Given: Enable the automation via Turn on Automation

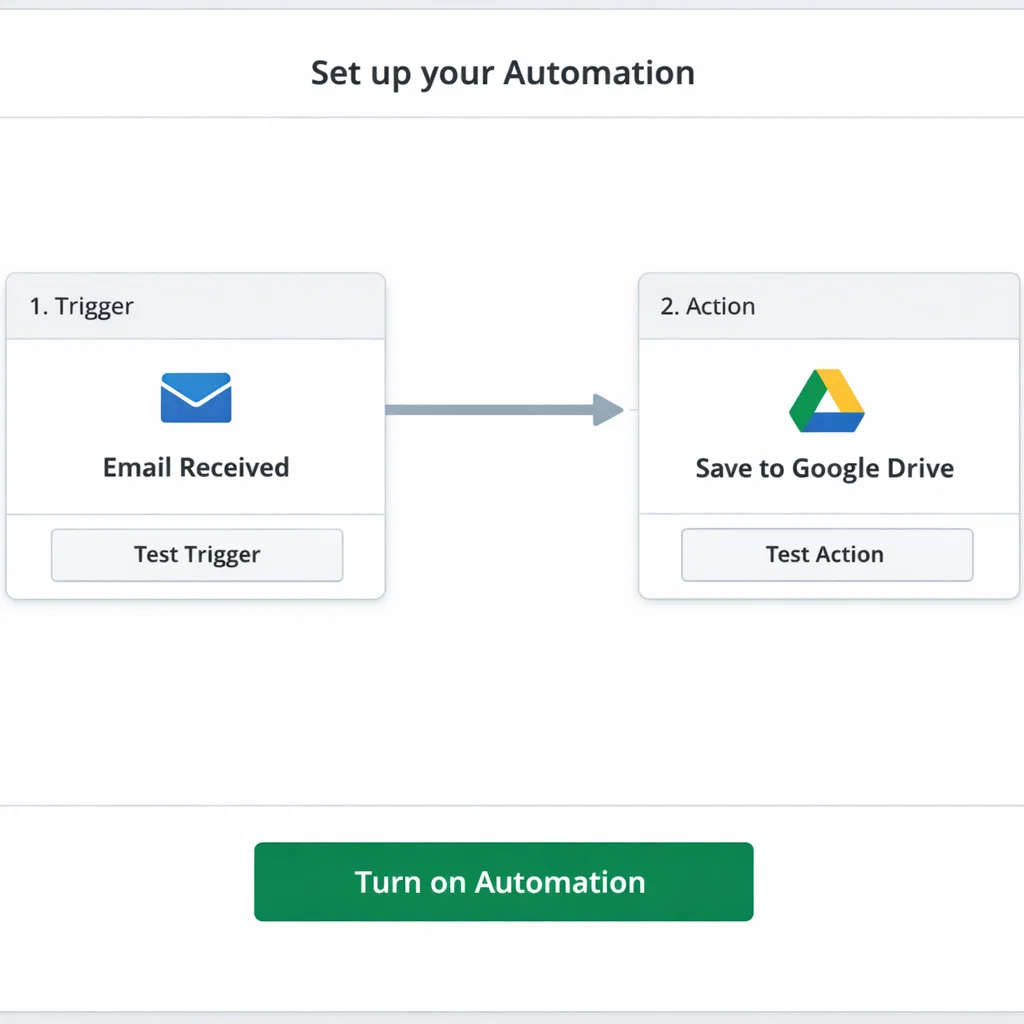Looking at the screenshot, I should point(503,881).
